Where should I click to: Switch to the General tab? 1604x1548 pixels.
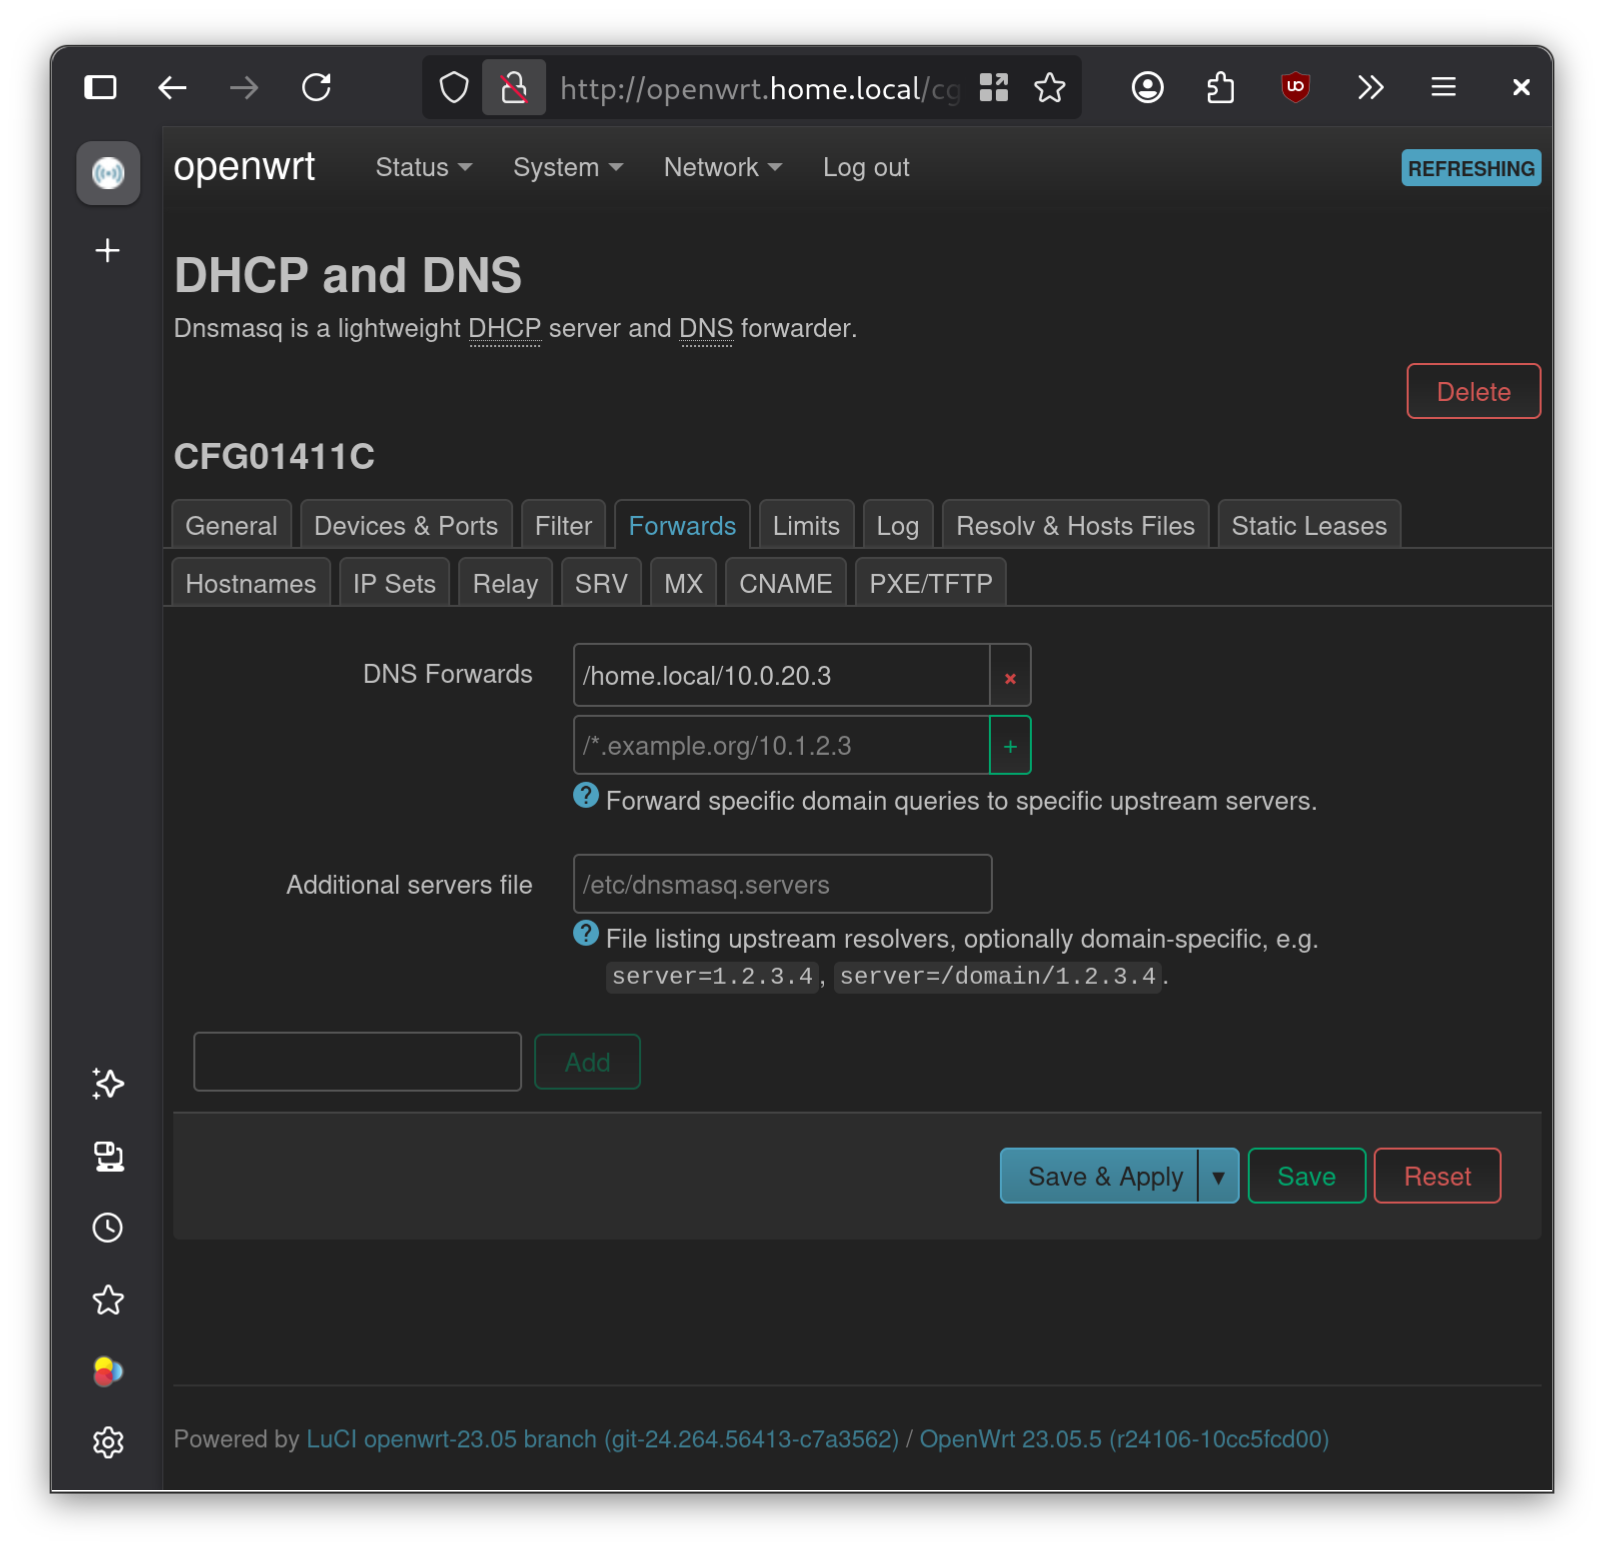231,526
